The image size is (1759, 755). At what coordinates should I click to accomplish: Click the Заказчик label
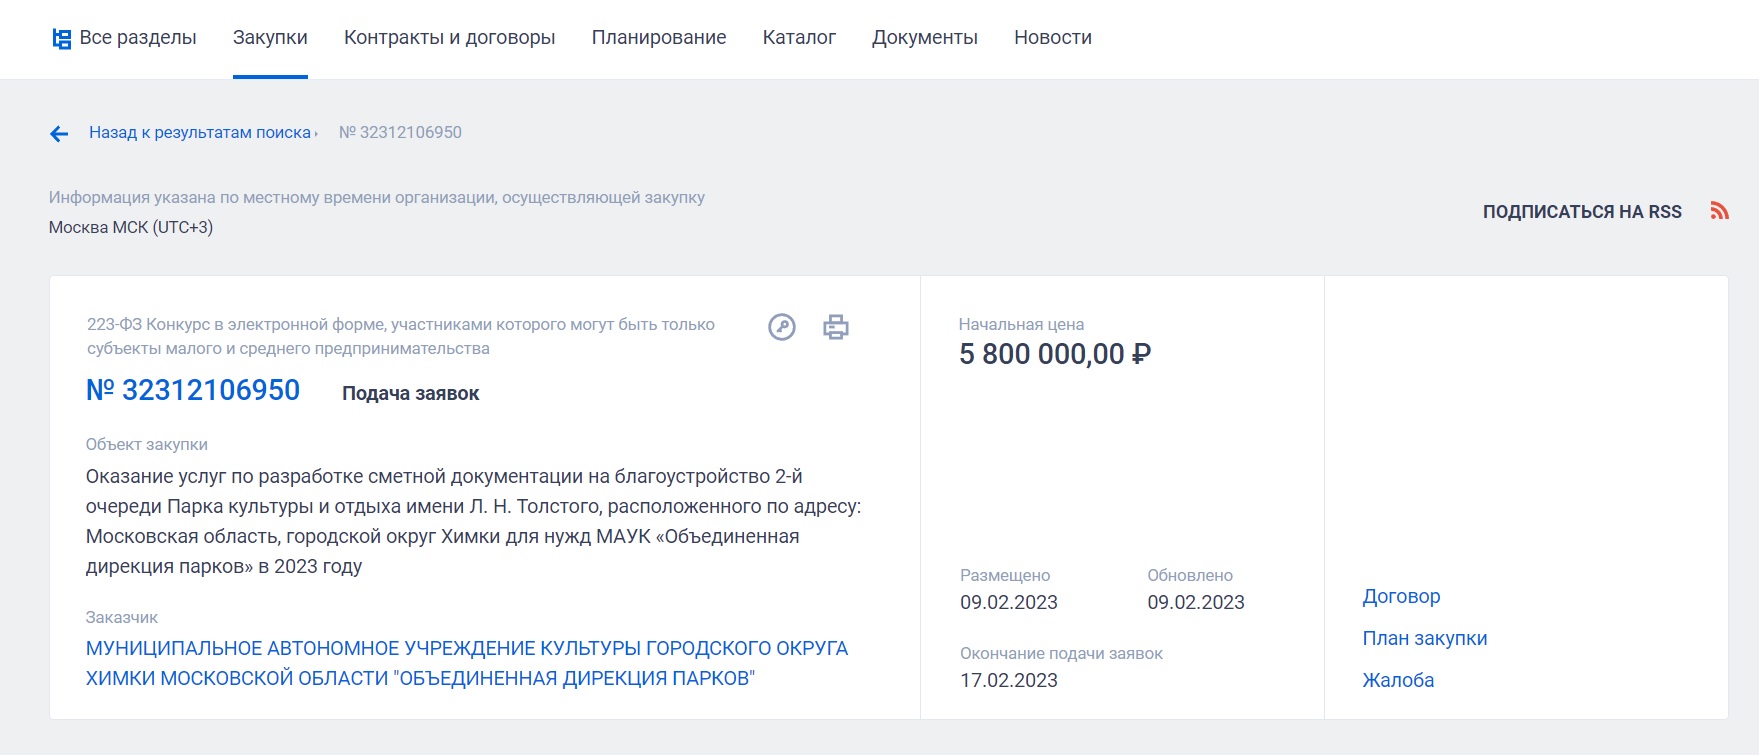point(122,618)
